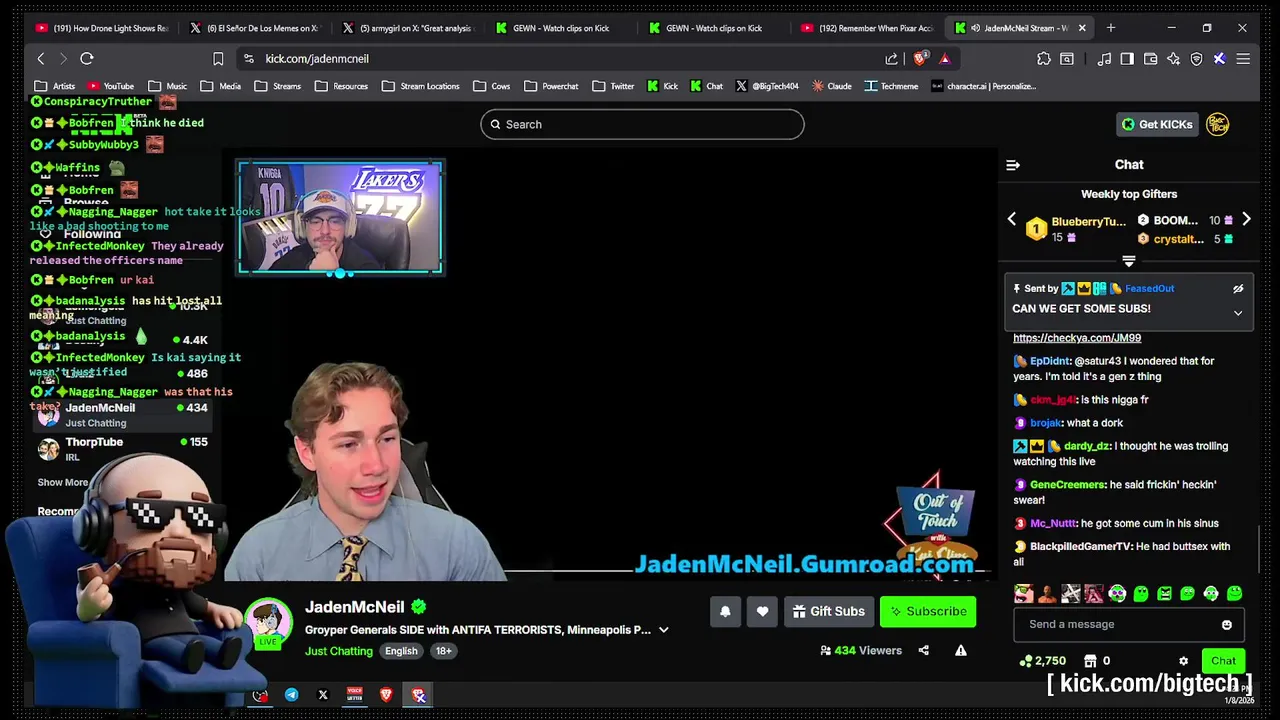Click the English language tag

(x=401, y=651)
